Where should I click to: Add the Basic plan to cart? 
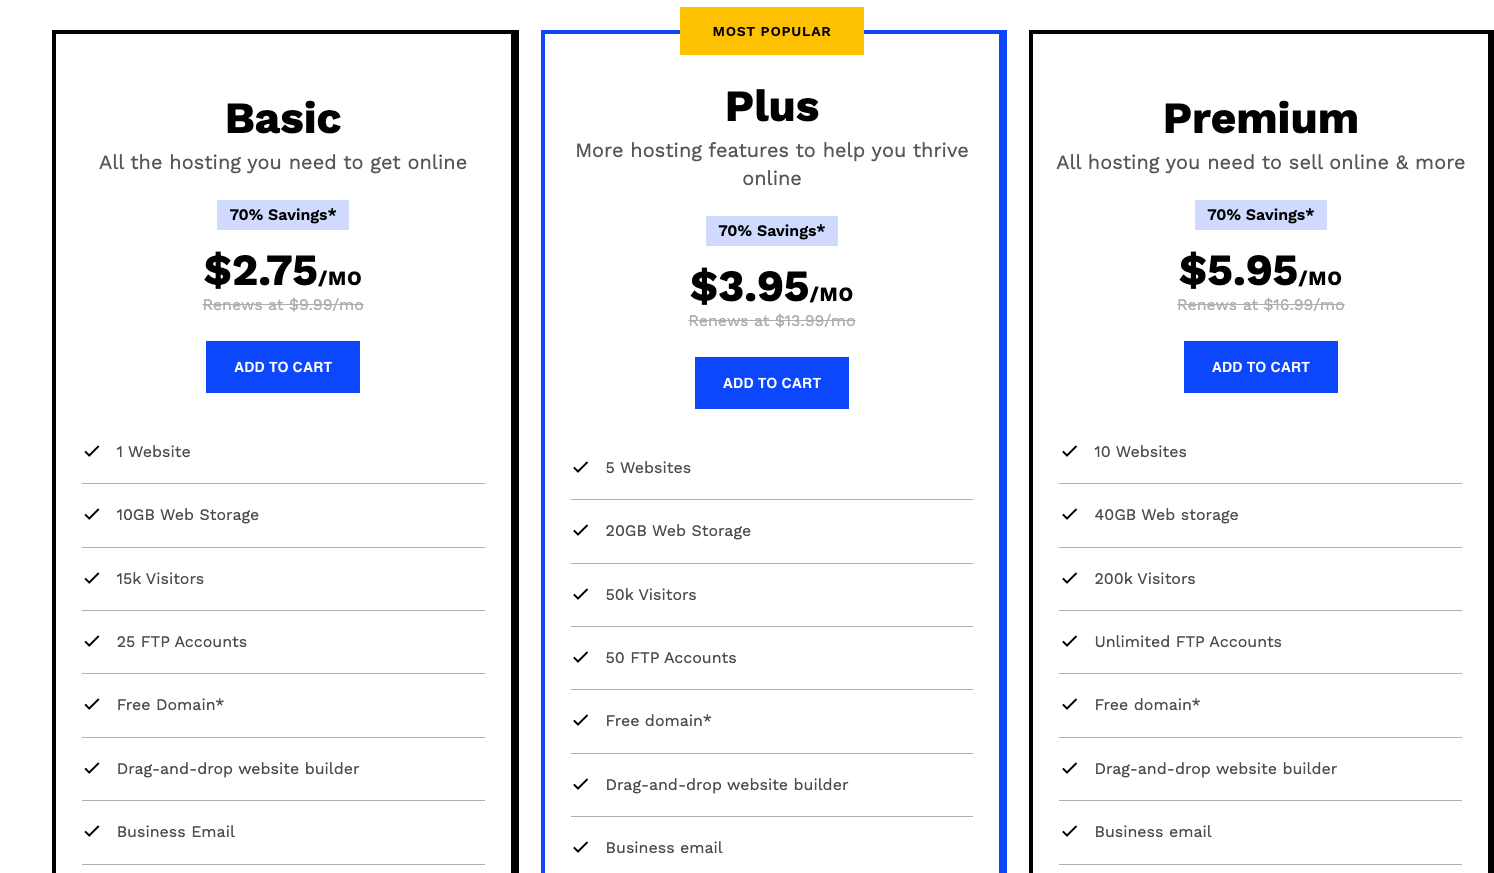point(282,367)
